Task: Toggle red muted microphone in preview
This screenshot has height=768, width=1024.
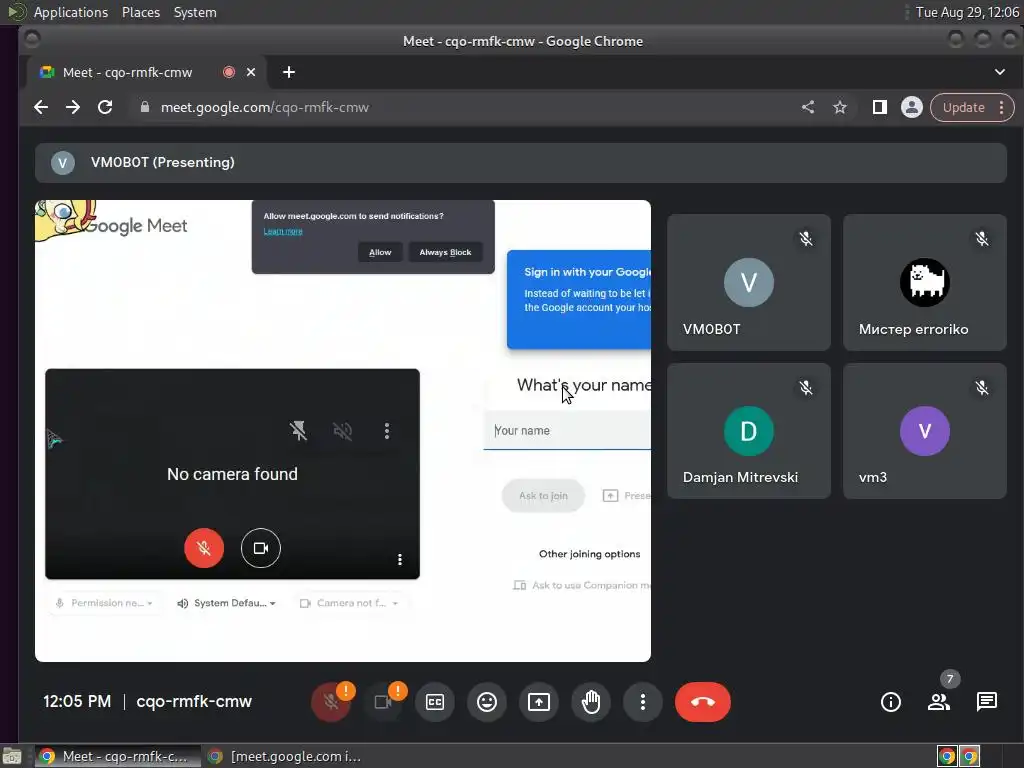Action: click(x=204, y=548)
